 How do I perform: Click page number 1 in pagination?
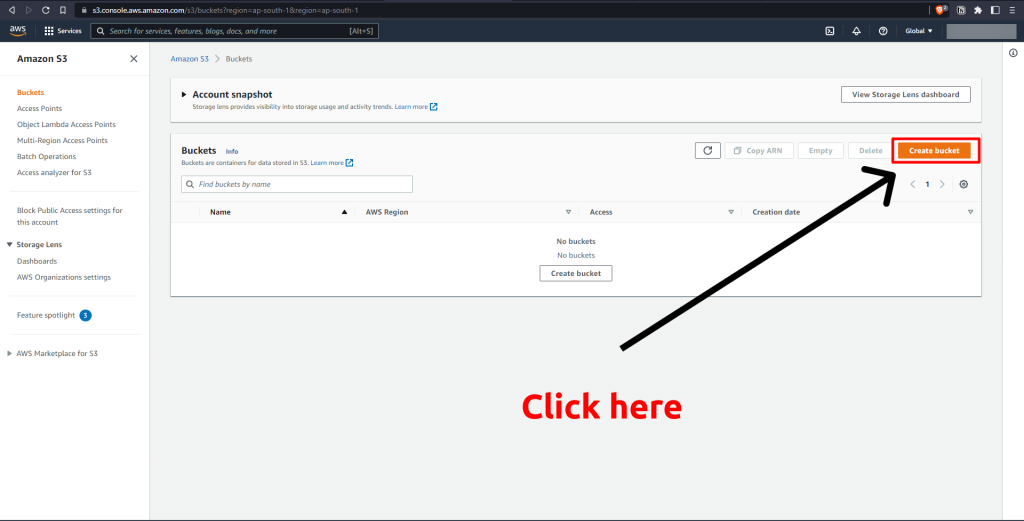tap(927, 184)
